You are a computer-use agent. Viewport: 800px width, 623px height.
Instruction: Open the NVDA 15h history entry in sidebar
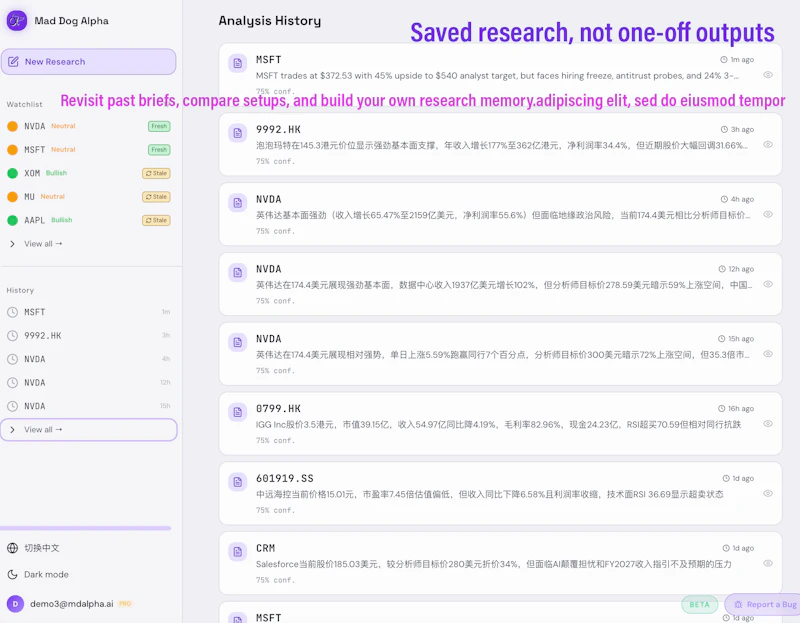[x=88, y=406]
